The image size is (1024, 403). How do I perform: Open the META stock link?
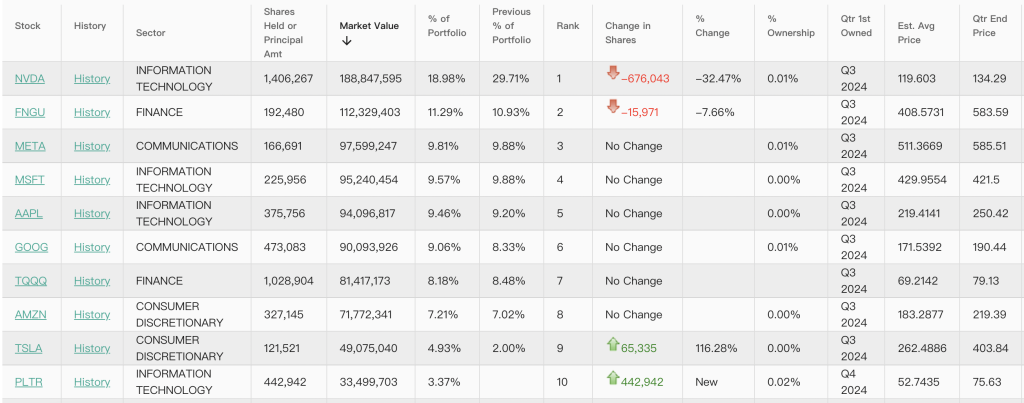pyautogui.click(x=30, y=146)
